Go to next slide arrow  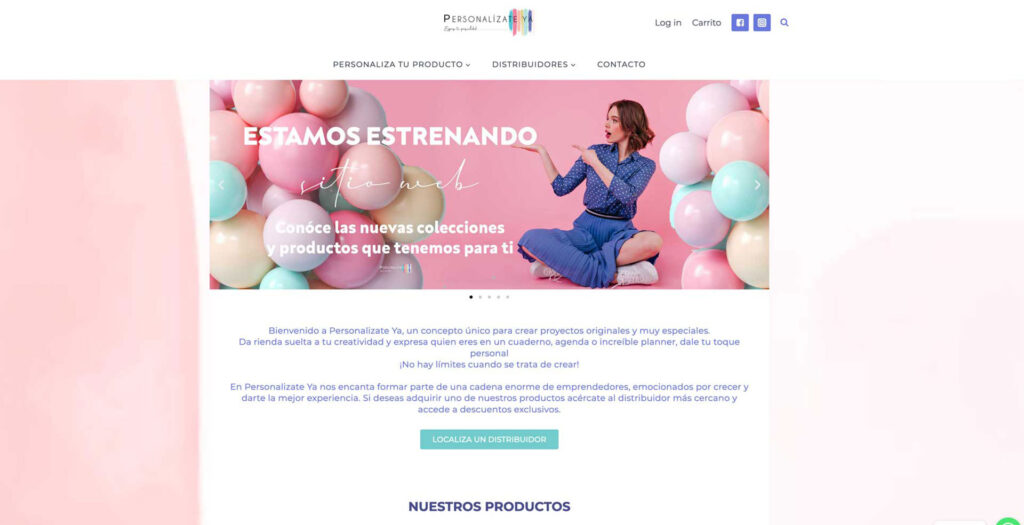coord(757,185)
